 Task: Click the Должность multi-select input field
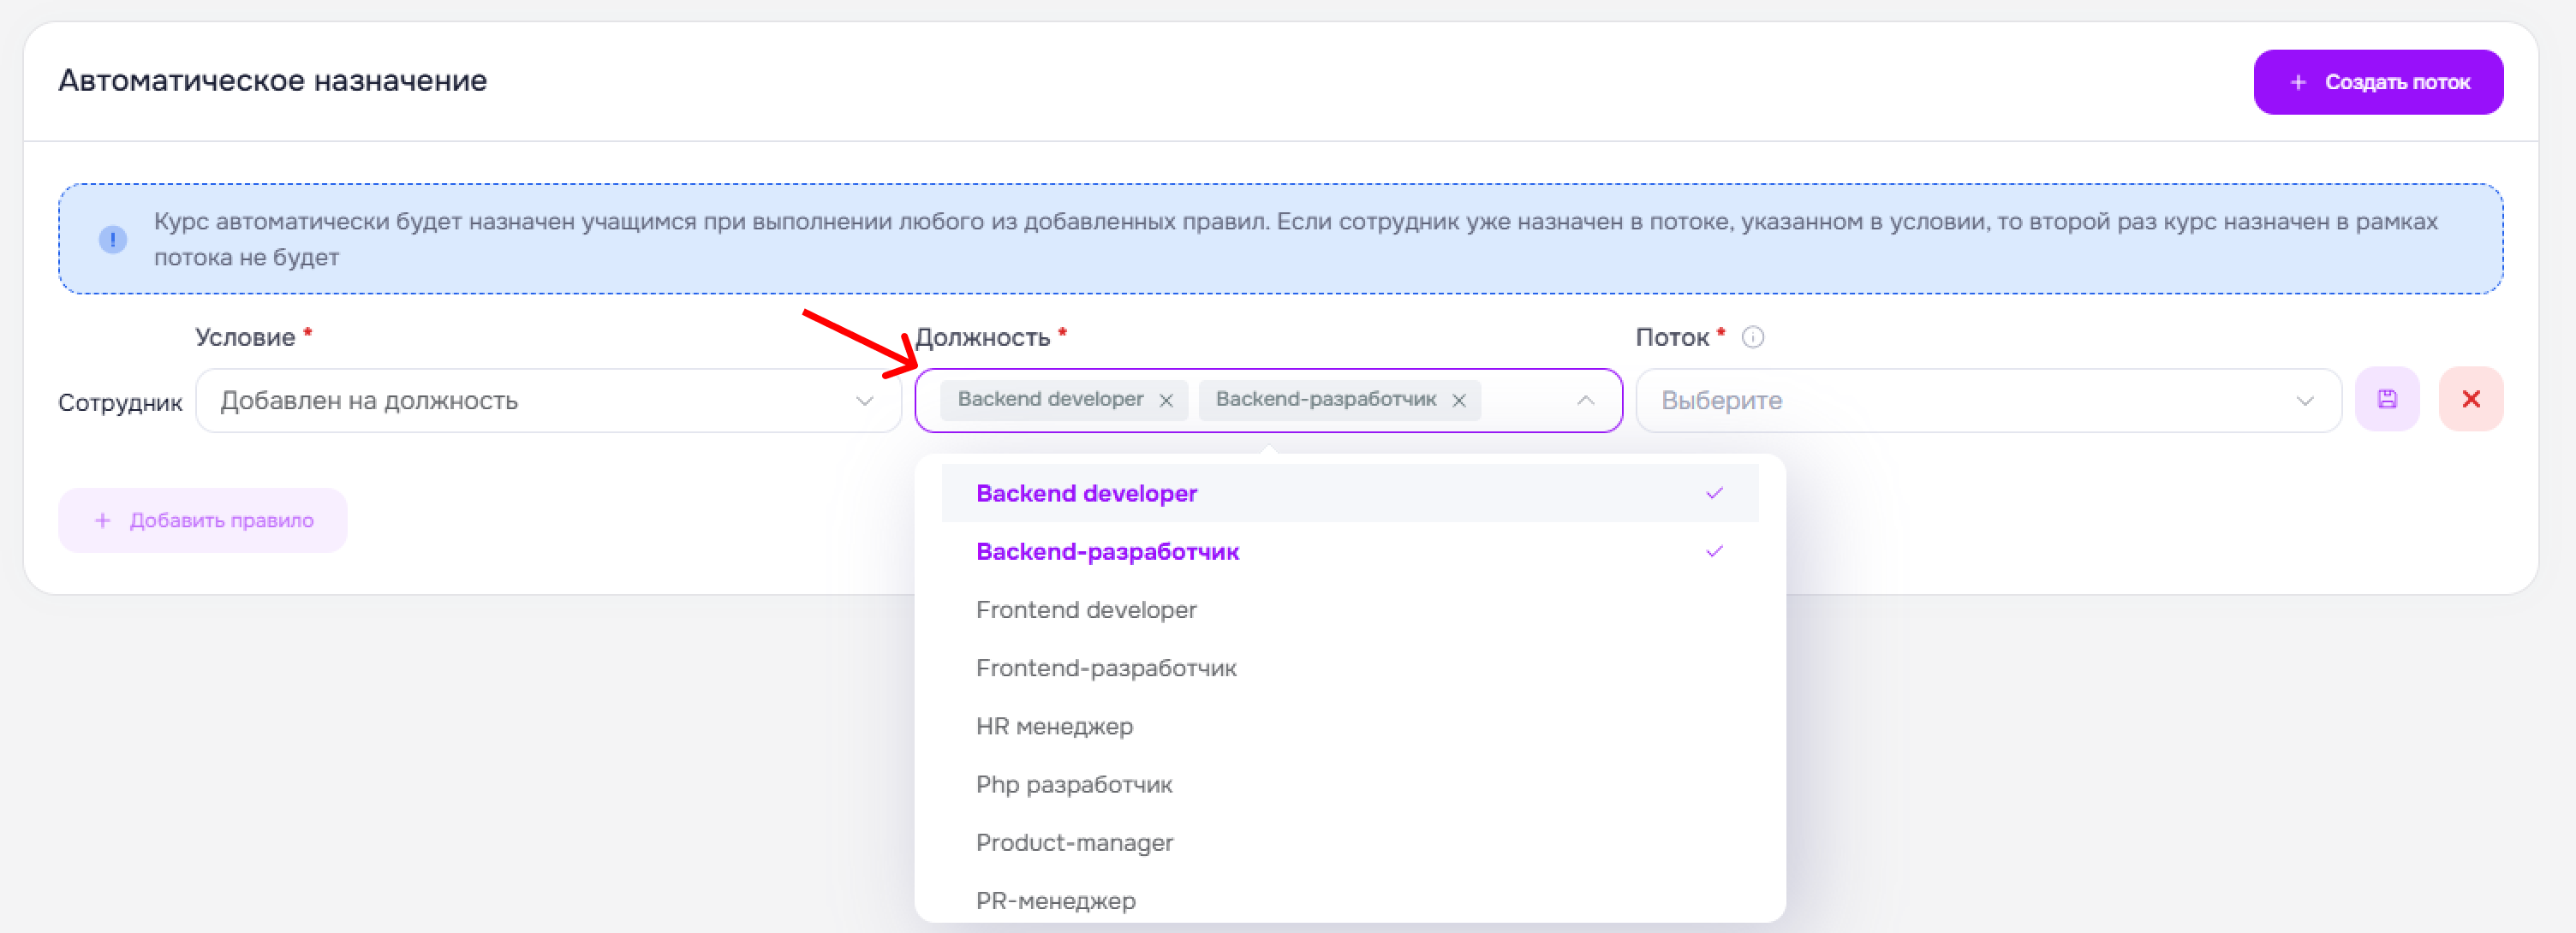[1268, 400]
